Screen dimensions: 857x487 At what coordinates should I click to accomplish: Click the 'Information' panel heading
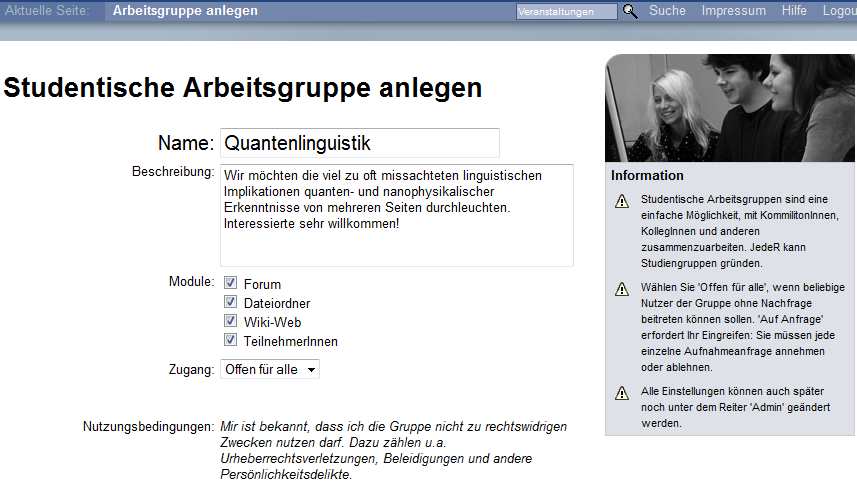(647, 175)
